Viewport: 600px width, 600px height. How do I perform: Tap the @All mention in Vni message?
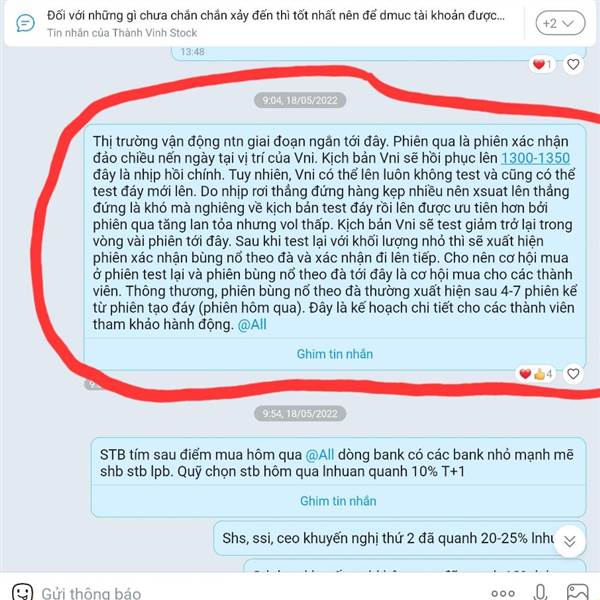point(252,324)
